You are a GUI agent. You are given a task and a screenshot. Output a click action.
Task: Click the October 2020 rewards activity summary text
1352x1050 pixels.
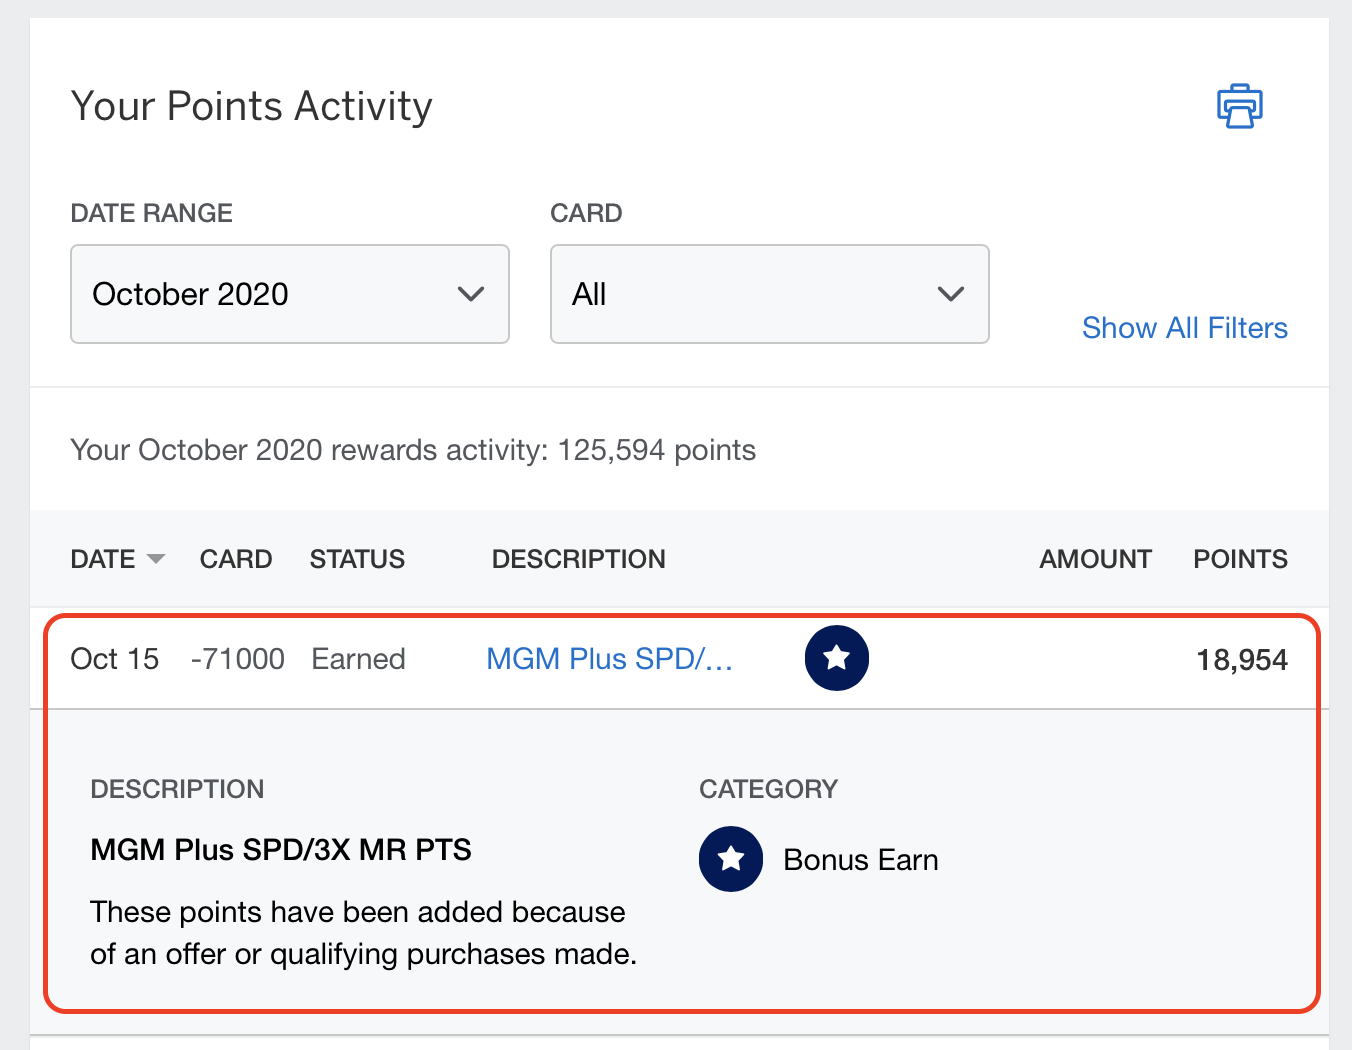[413, 450]
